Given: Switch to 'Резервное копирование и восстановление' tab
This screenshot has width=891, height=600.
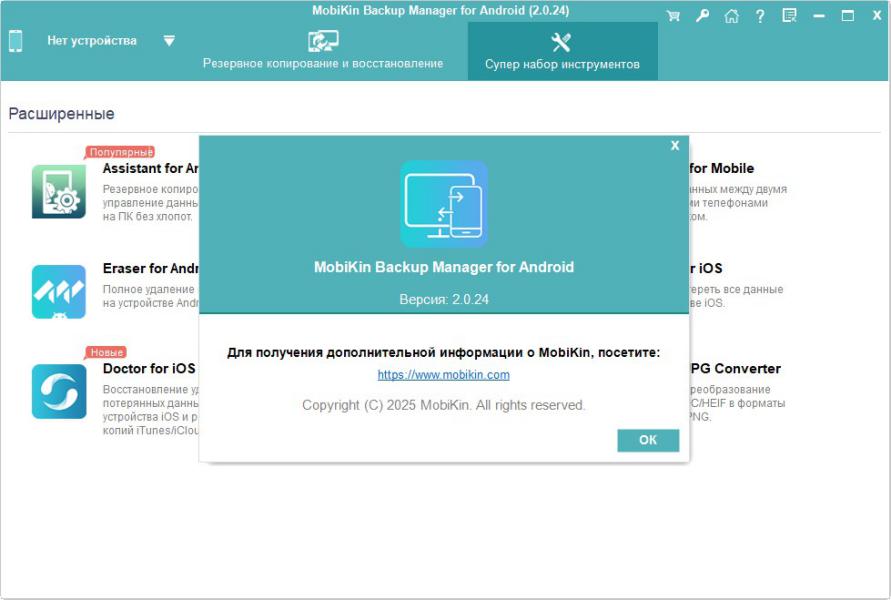Looking at the screenshot, I should tap(323, 51).
